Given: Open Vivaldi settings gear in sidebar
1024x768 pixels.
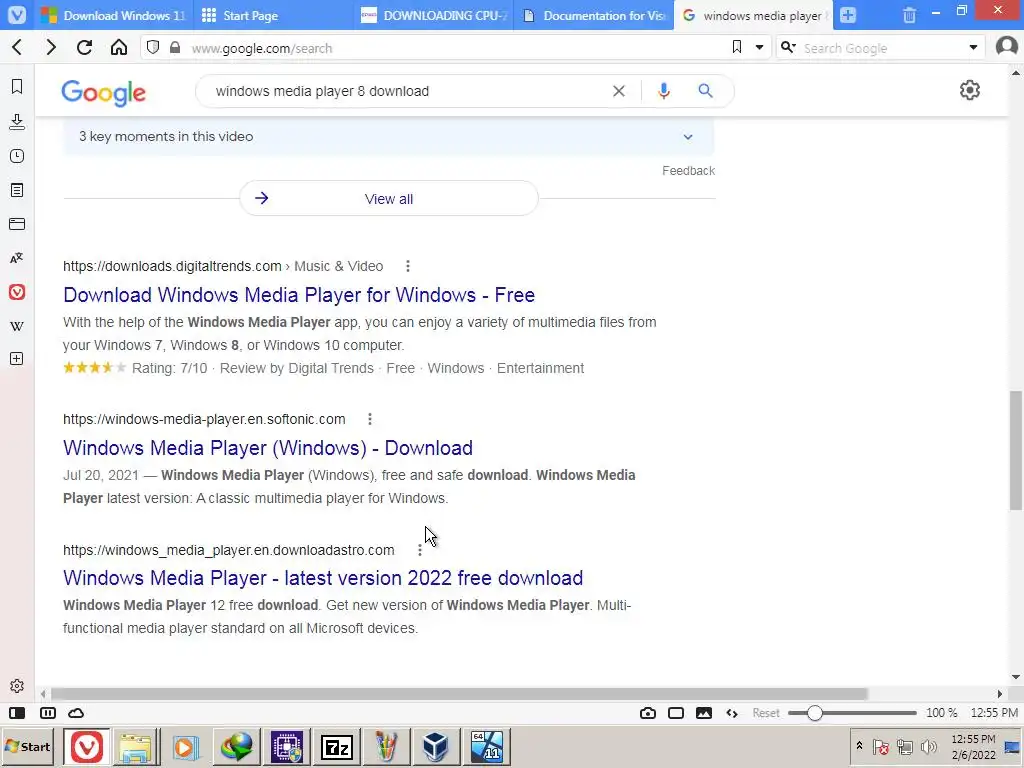Looking at the screenshot, I should (17, 686).
